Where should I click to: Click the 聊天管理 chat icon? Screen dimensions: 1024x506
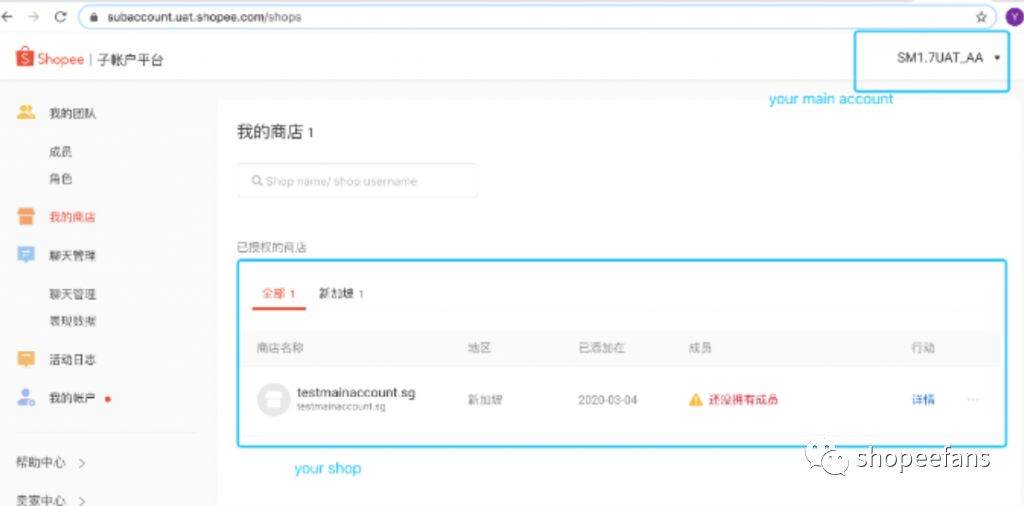[26, 255]
